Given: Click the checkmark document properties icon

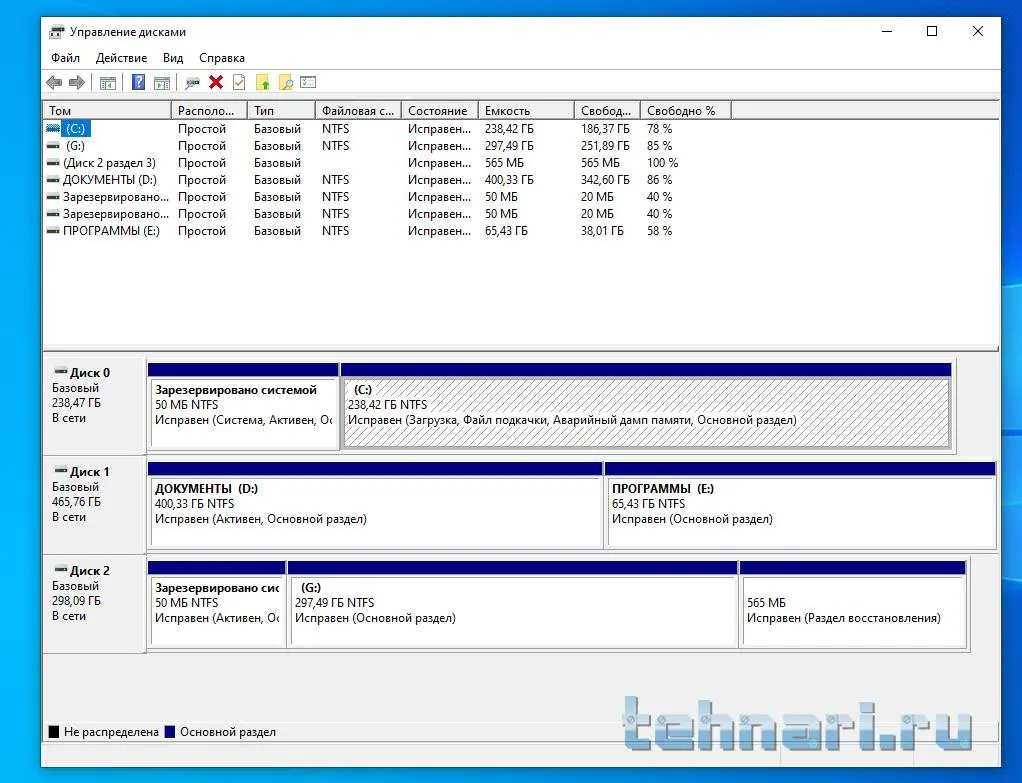Looking at the screenshot, I should [x=239, y=83].
